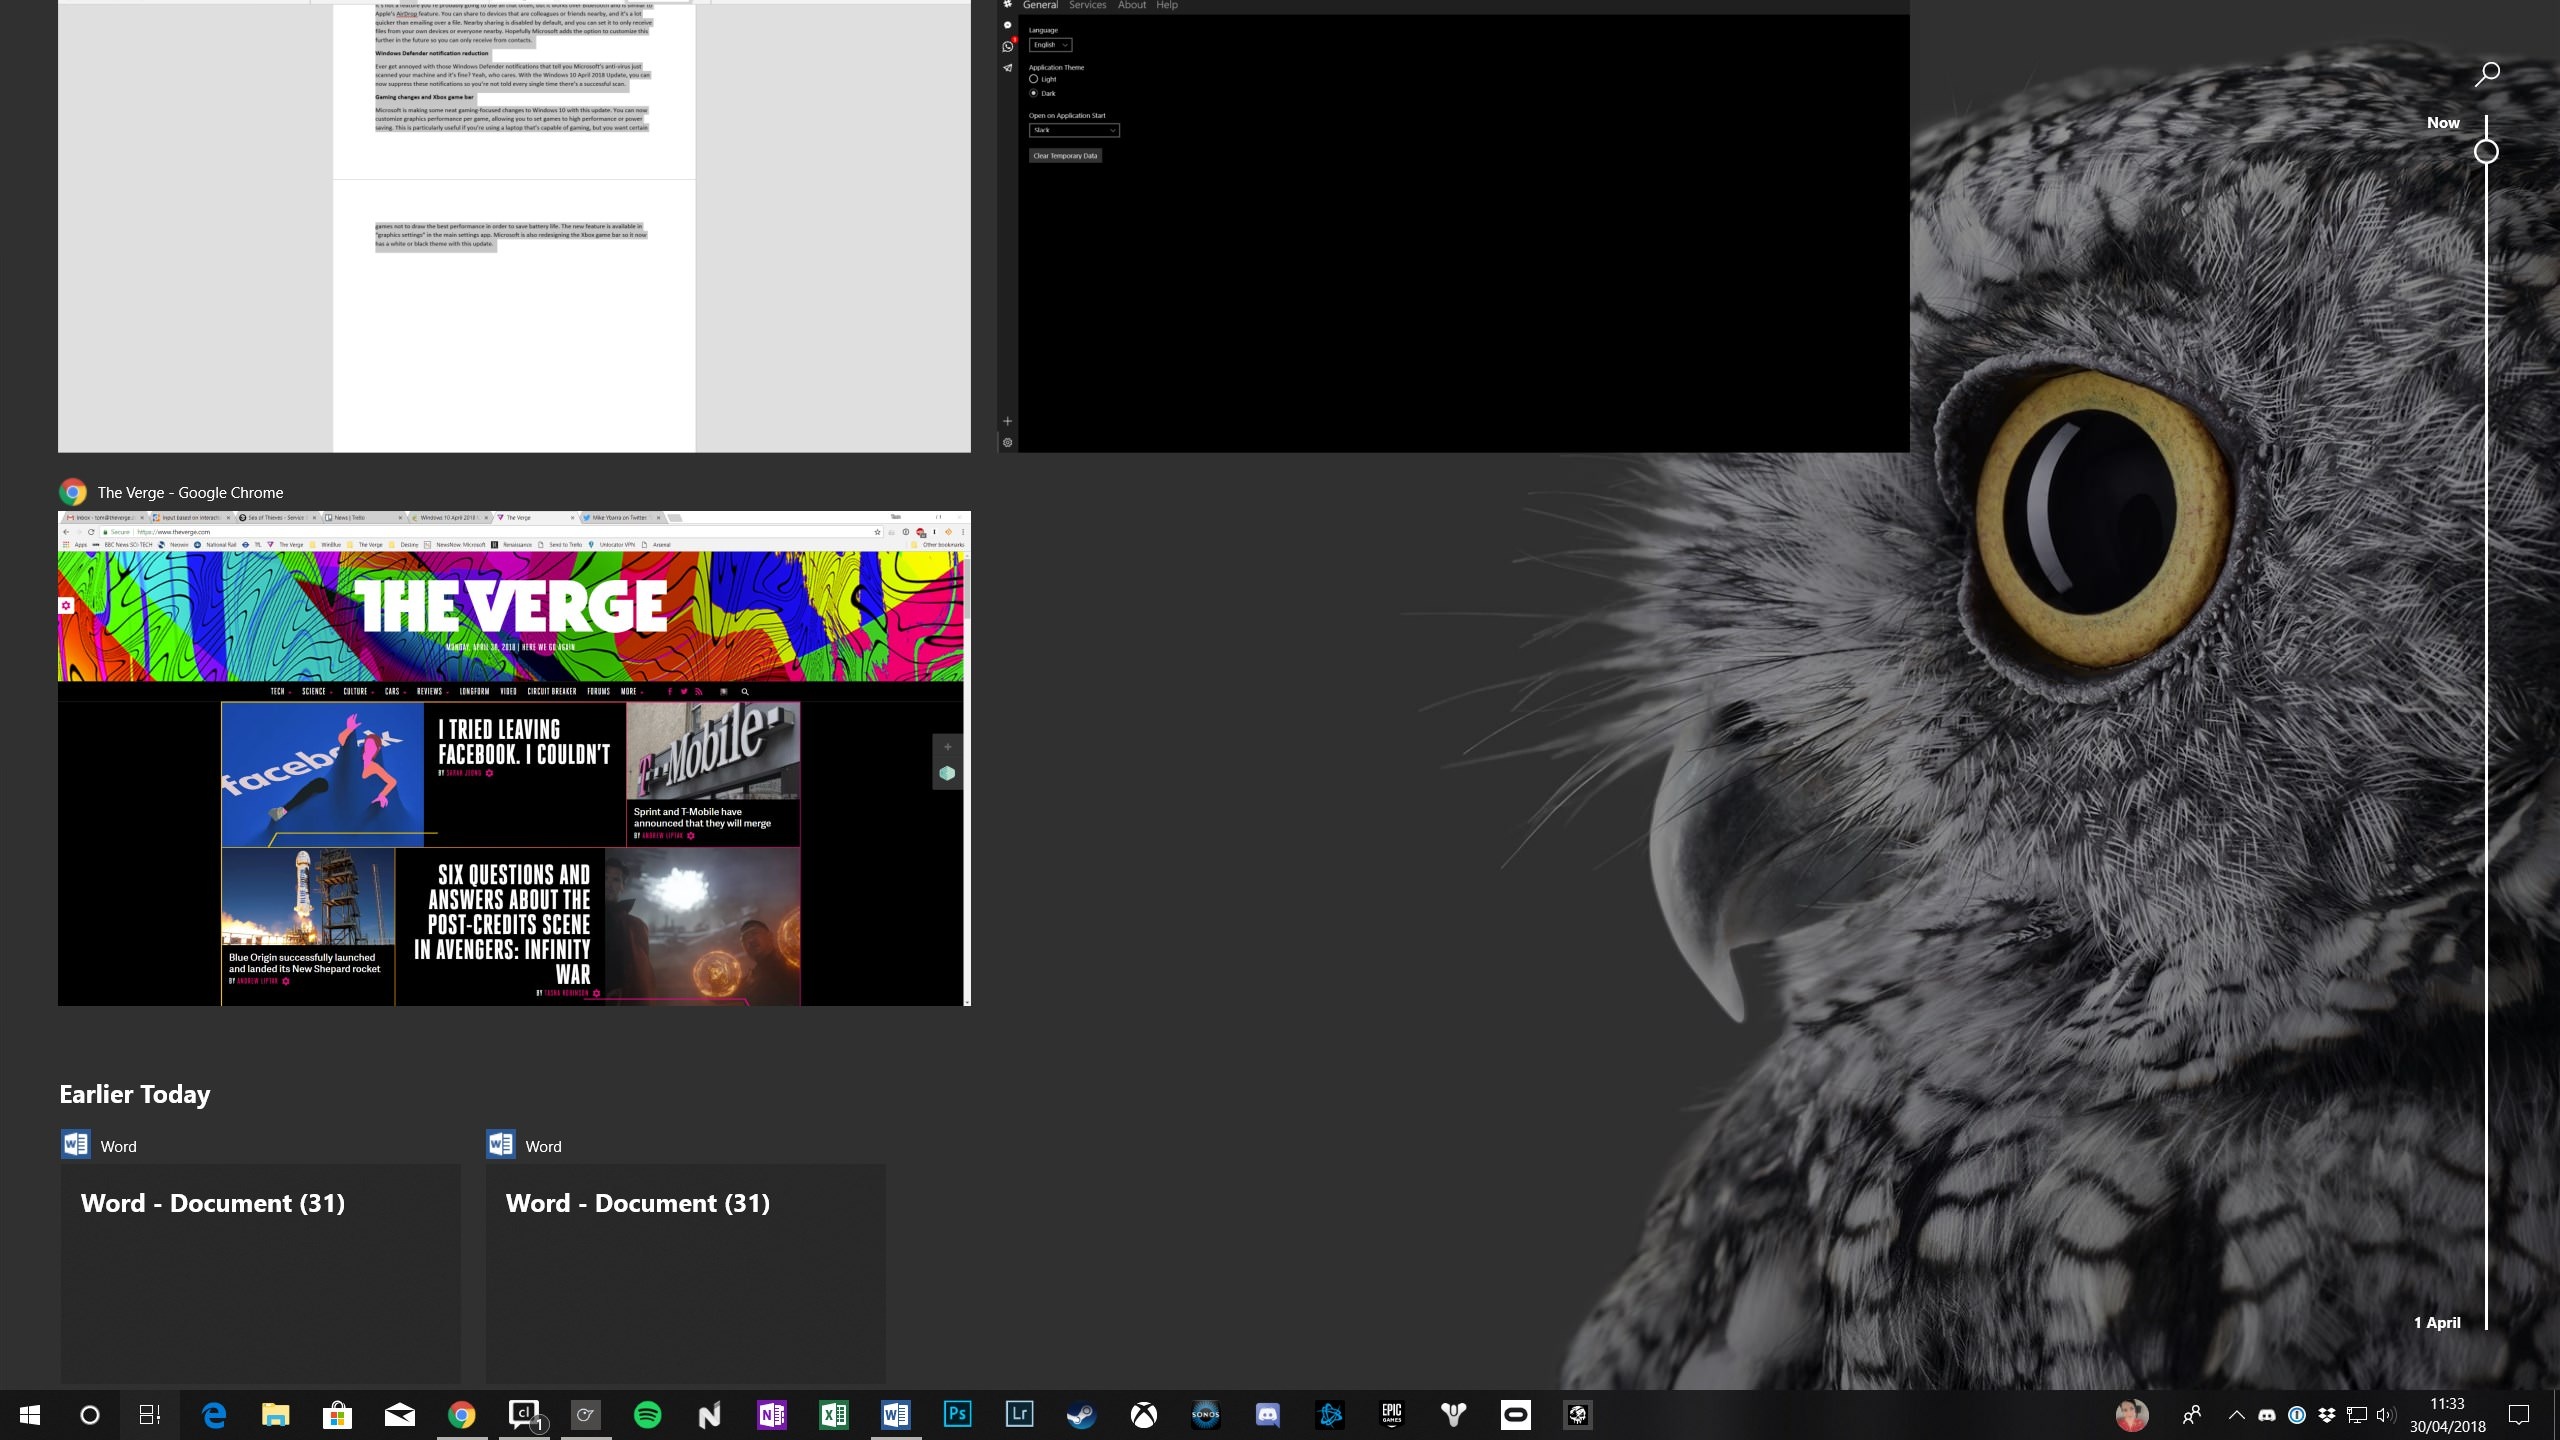2560x1440 pixels.
Task: Switch to the Services tab in Franz
Action: click(1087, 6)
